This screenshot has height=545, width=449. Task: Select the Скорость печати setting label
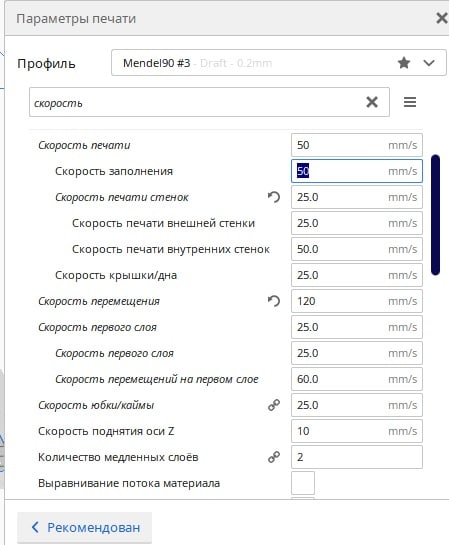(x=84, y=145)
